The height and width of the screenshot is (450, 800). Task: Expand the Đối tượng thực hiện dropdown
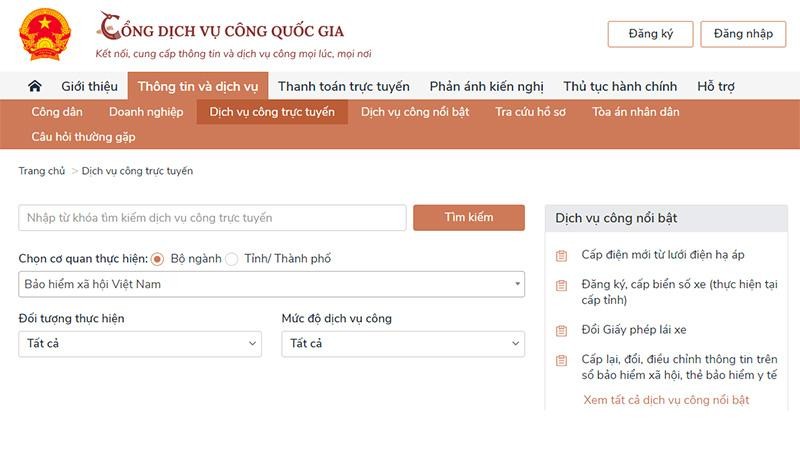140,344
